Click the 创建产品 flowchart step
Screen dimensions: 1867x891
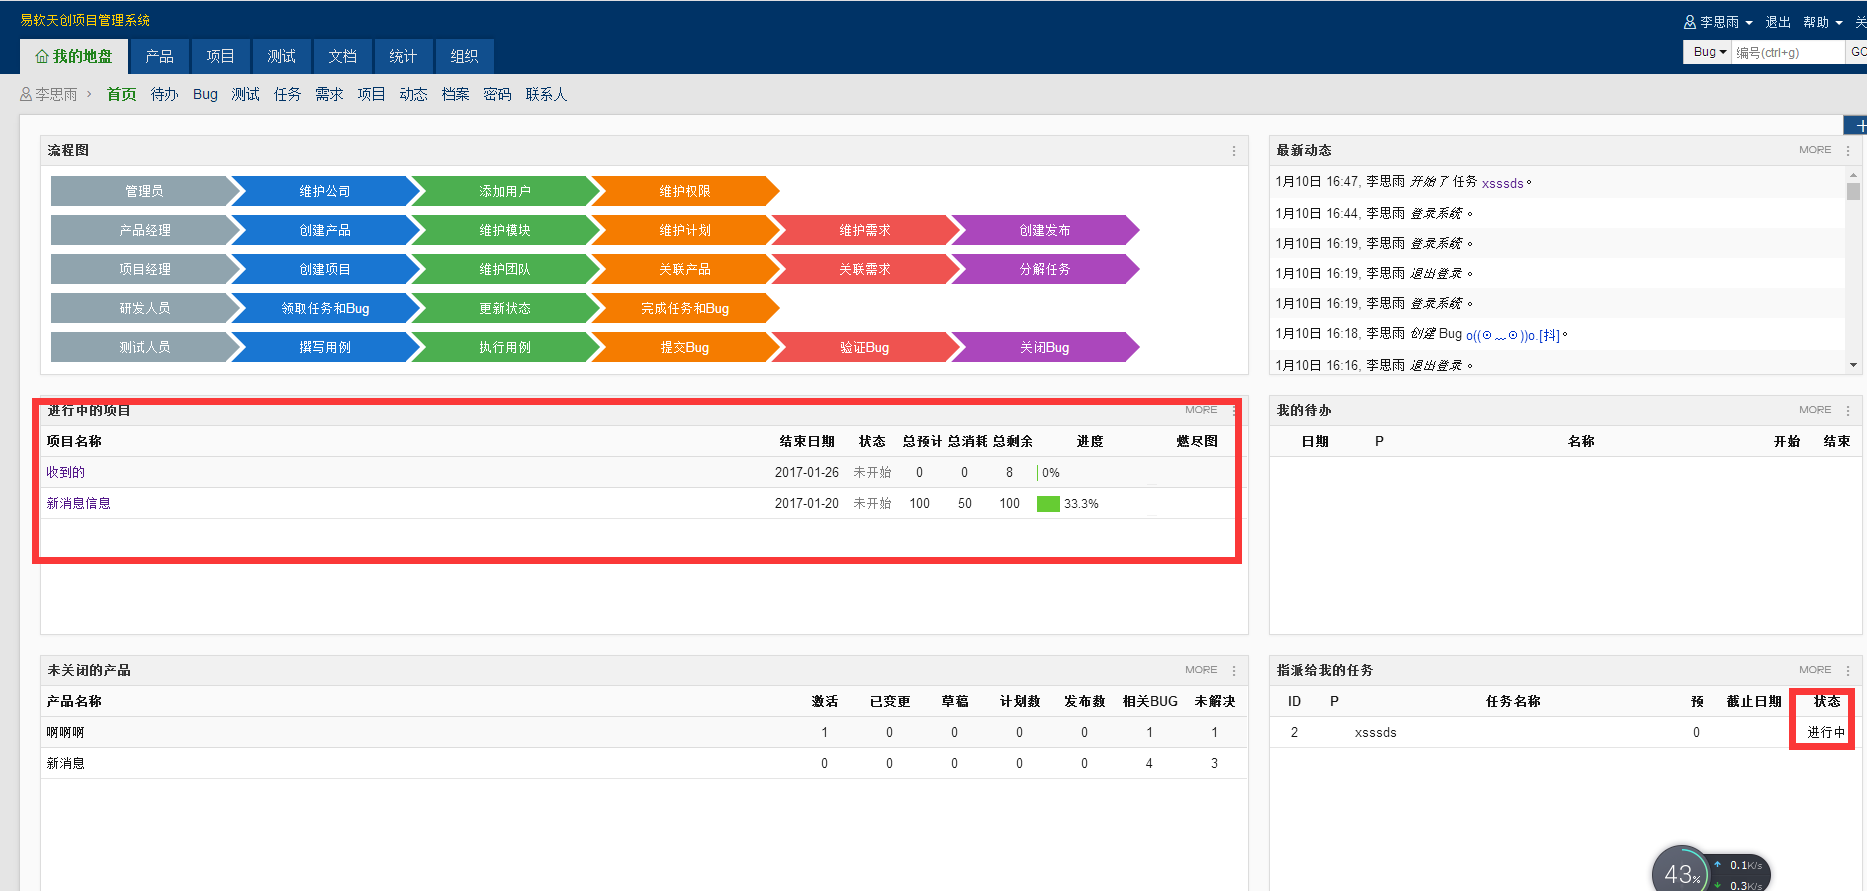[x=325, y=230]
